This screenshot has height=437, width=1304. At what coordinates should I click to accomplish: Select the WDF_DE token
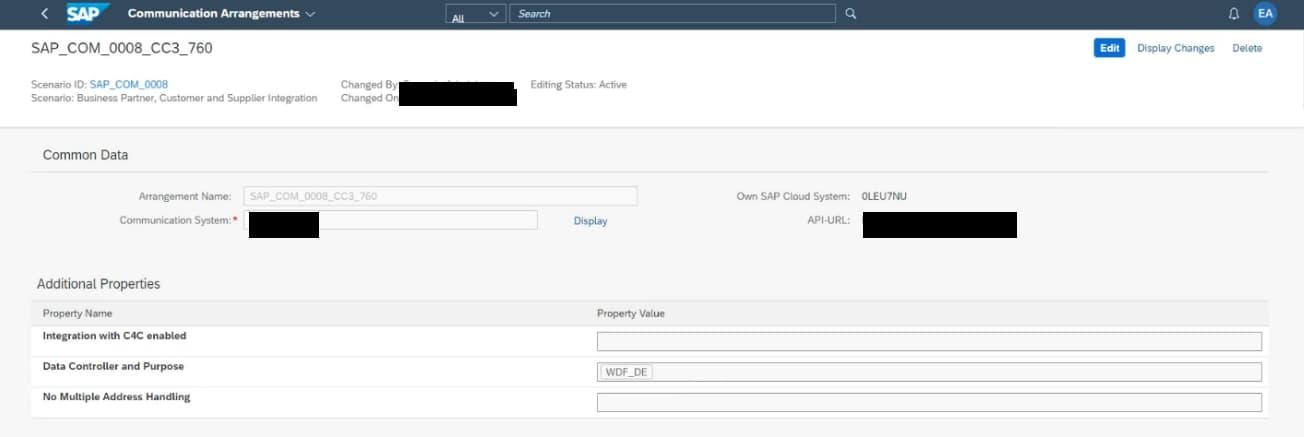click(626, 372)
